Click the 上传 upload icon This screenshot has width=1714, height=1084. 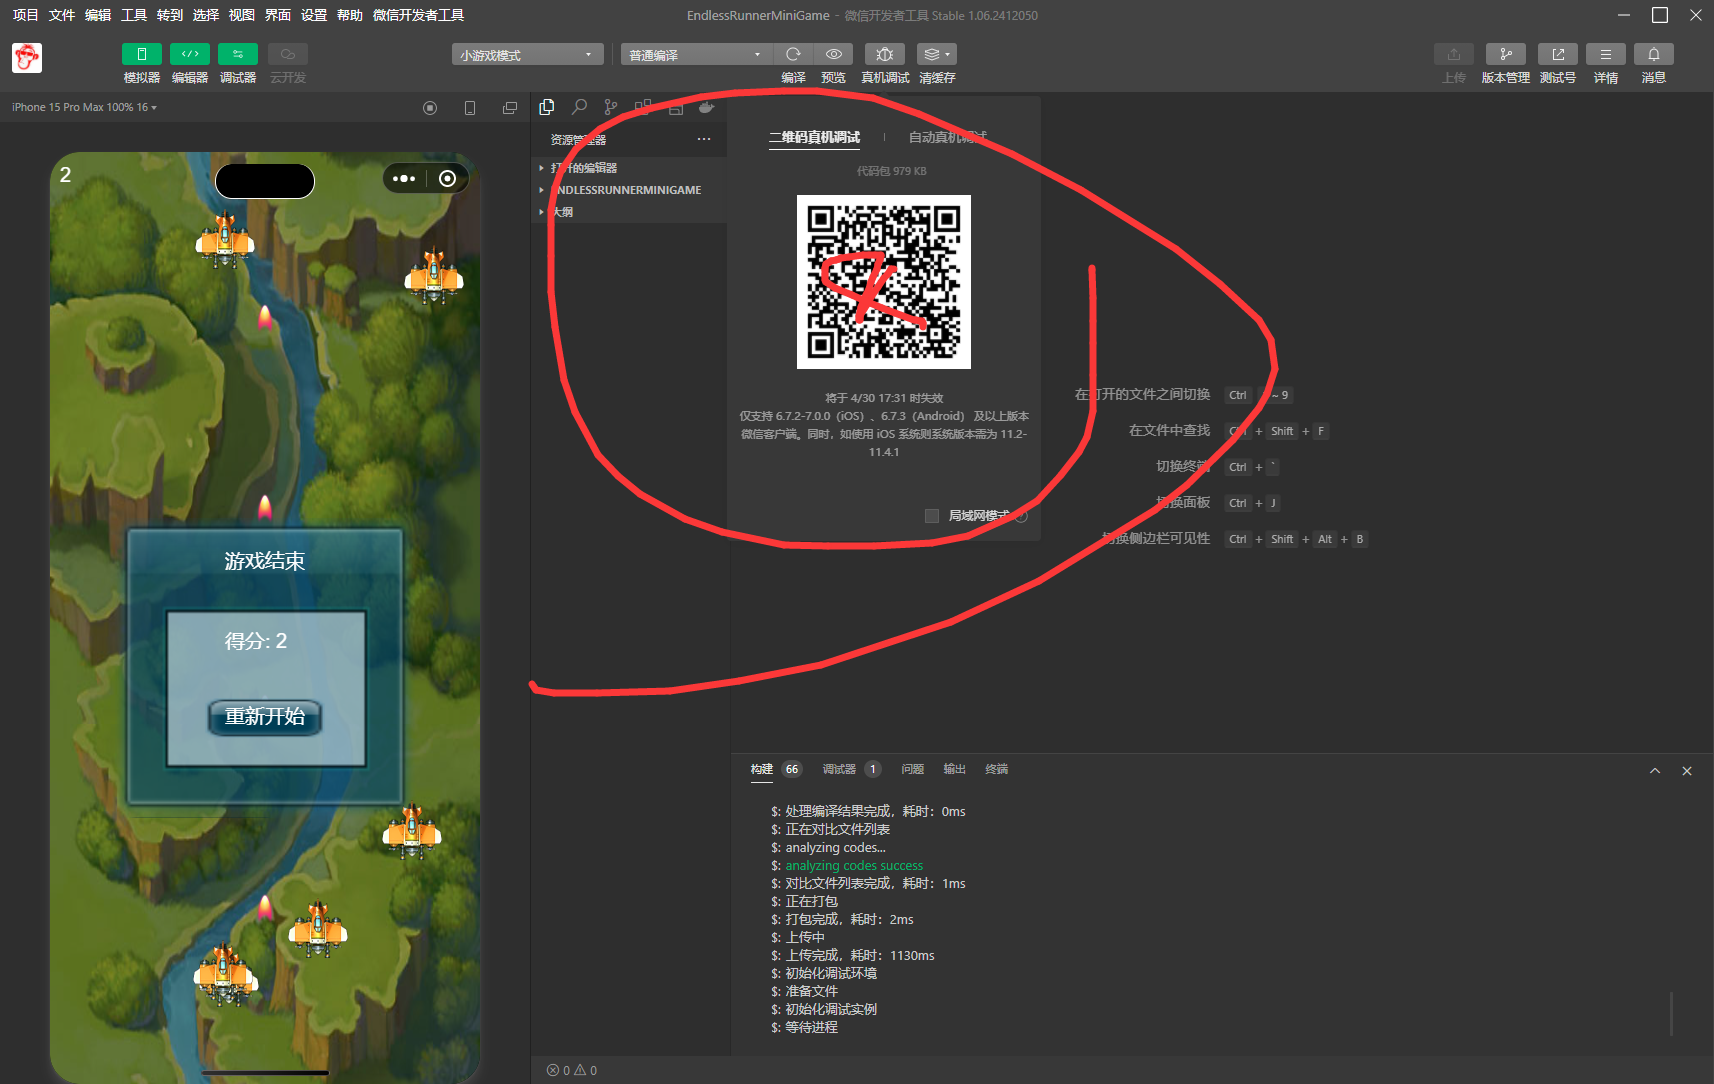(x=1454, y=54)
